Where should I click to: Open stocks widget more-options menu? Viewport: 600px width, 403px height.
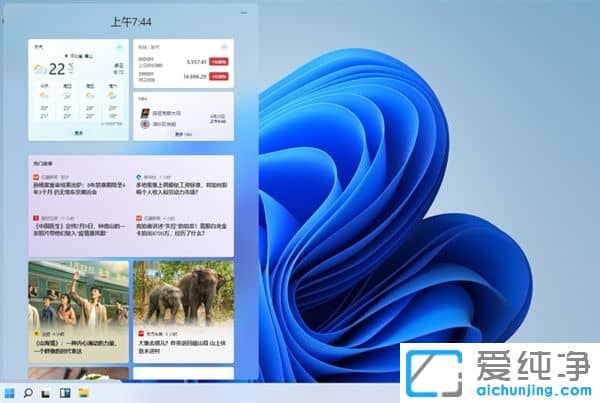click(225, 47)
